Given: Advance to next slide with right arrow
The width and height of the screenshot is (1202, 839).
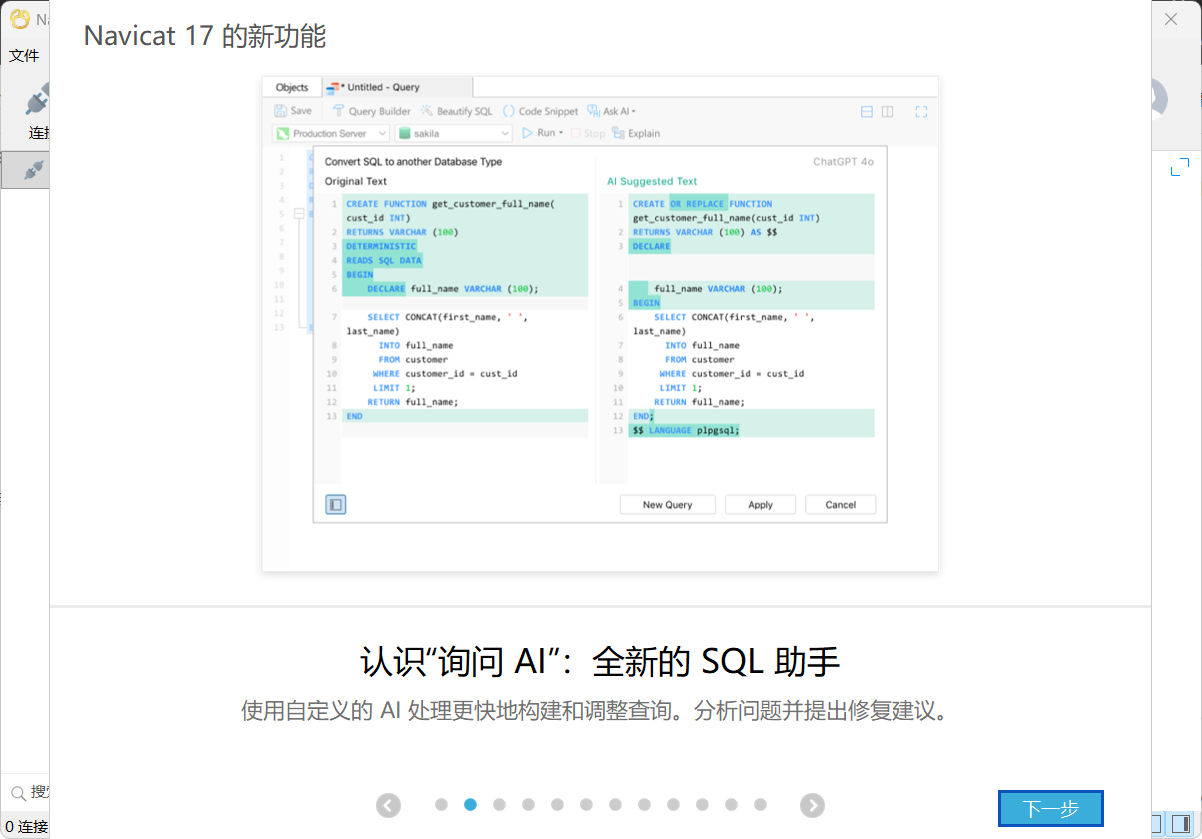Looking at the screenshot, I should tap(812, 805).
